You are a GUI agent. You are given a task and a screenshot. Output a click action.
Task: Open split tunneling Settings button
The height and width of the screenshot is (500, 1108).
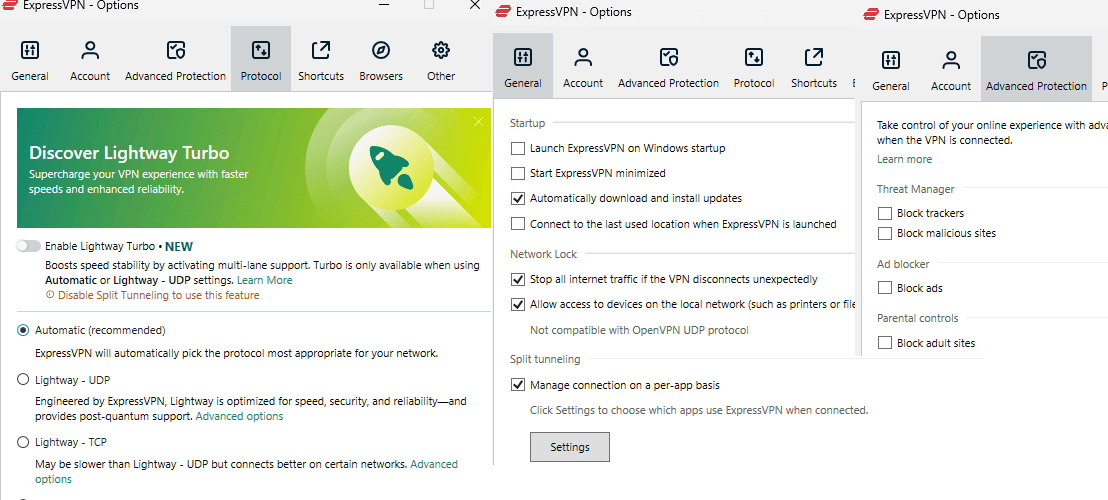[570, 447]
